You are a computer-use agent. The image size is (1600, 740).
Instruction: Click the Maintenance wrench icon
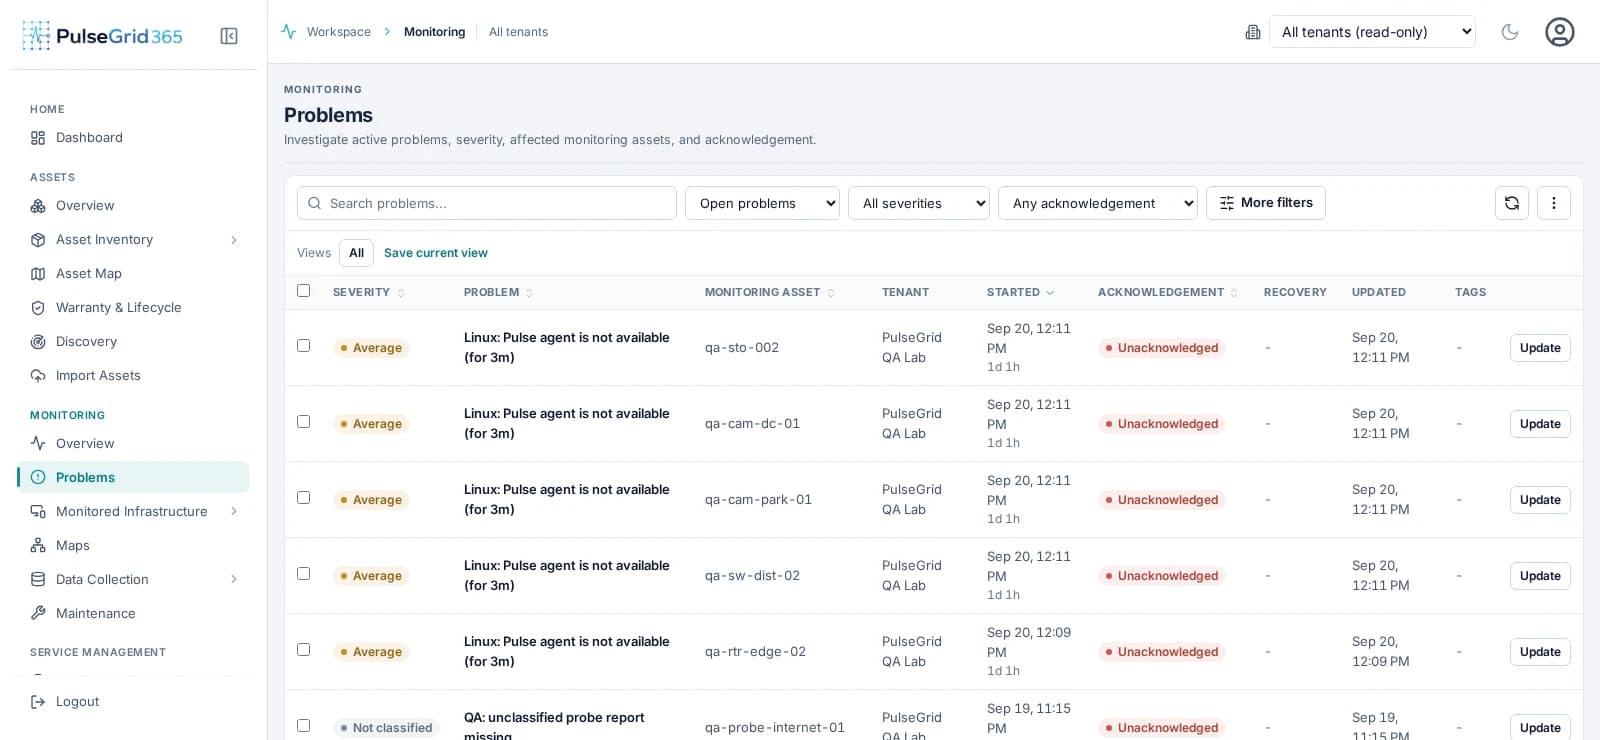pyautogui.click(x=38, y=614)
